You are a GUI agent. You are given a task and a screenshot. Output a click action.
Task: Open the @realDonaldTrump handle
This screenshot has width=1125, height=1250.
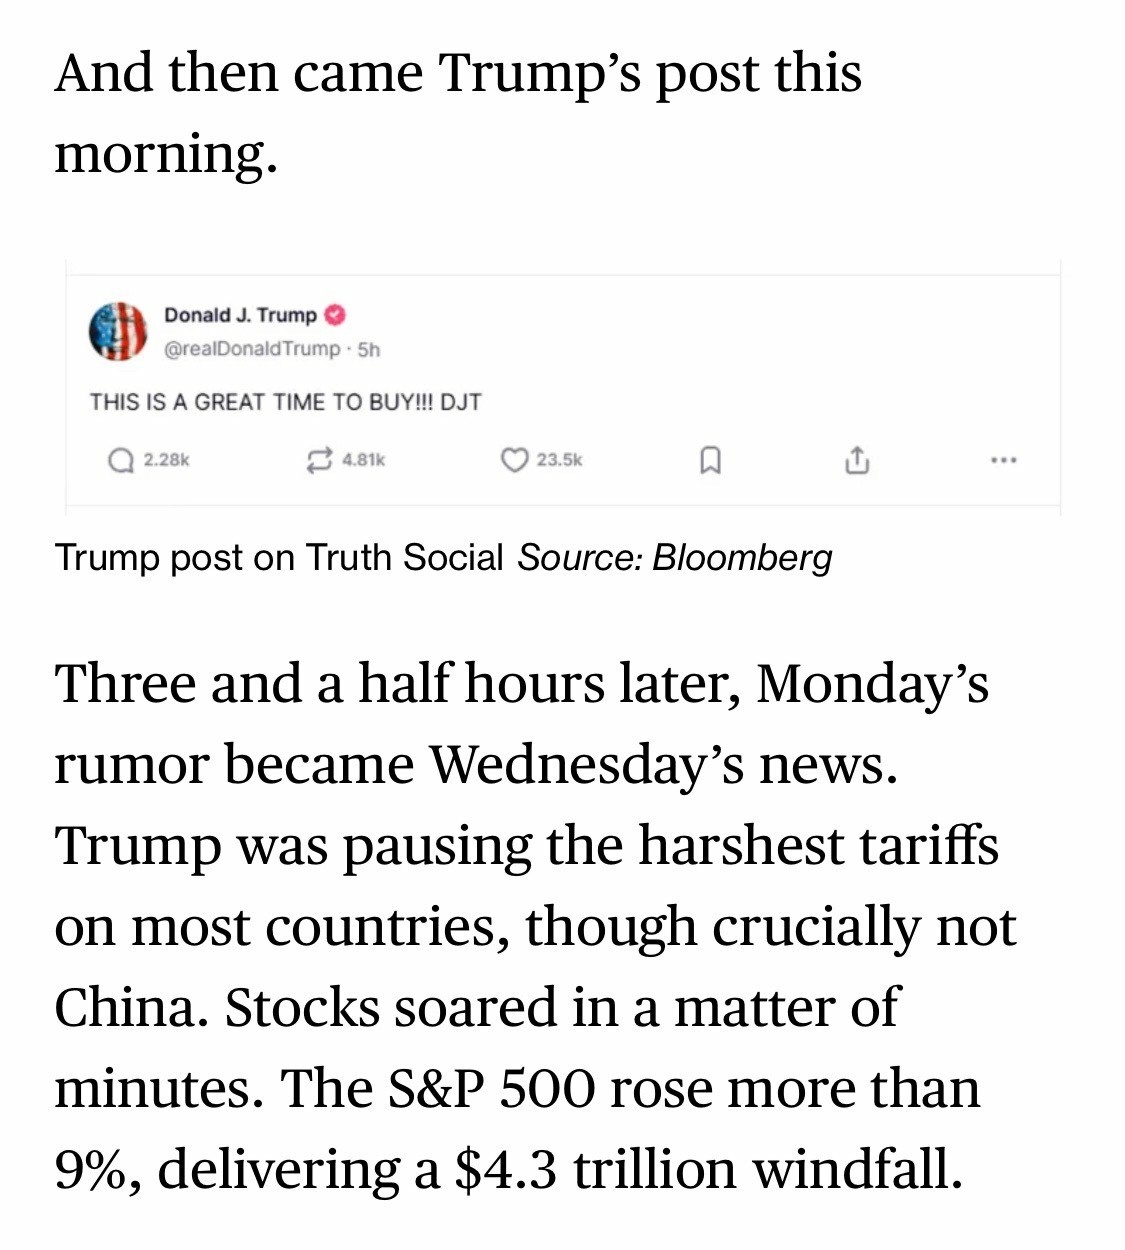[252, 349]
